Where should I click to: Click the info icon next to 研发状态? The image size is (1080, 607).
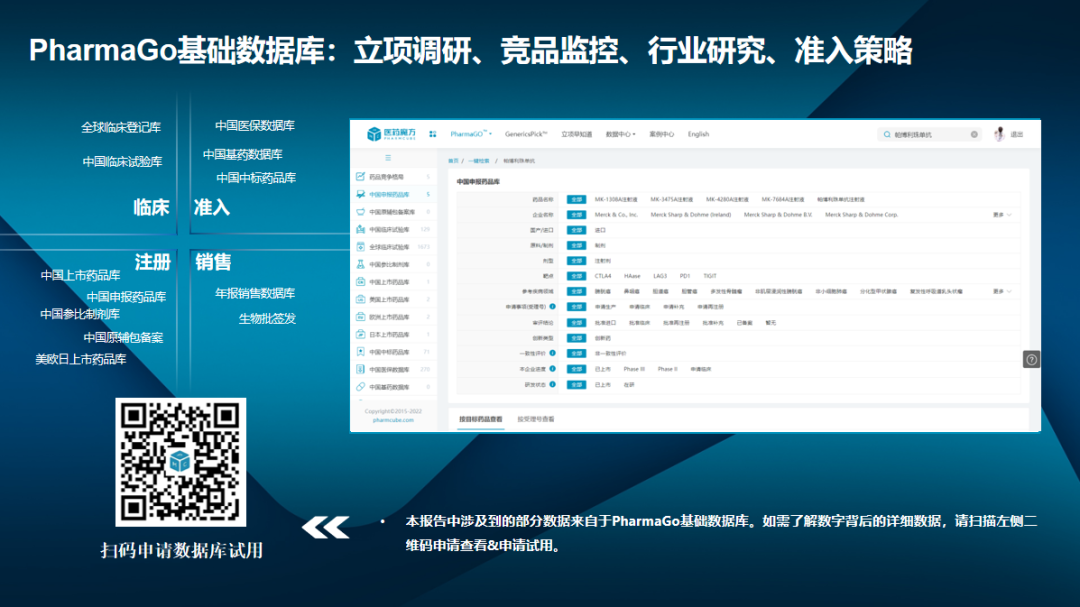pyautogui.click(x=552, y=384)
